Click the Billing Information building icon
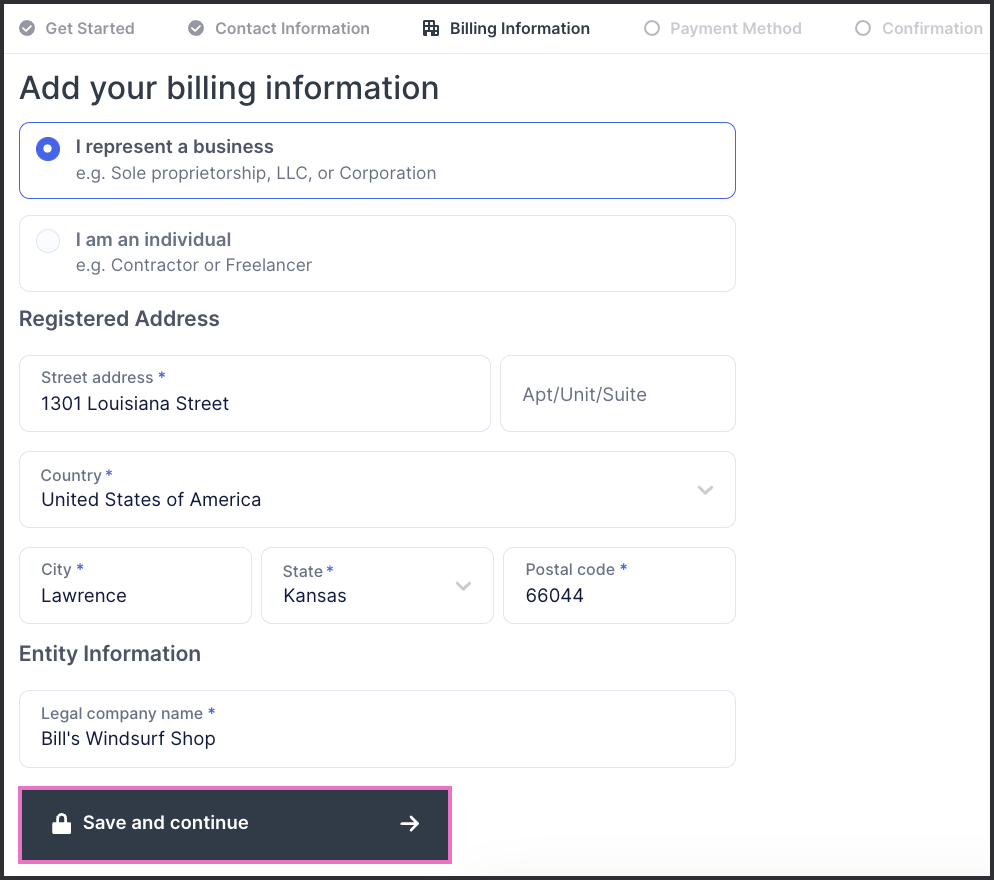 tap(431, 29)
